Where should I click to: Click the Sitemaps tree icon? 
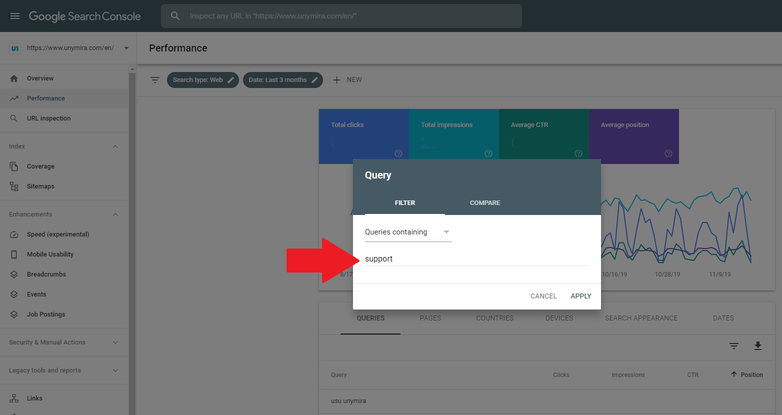click(14, 186)
